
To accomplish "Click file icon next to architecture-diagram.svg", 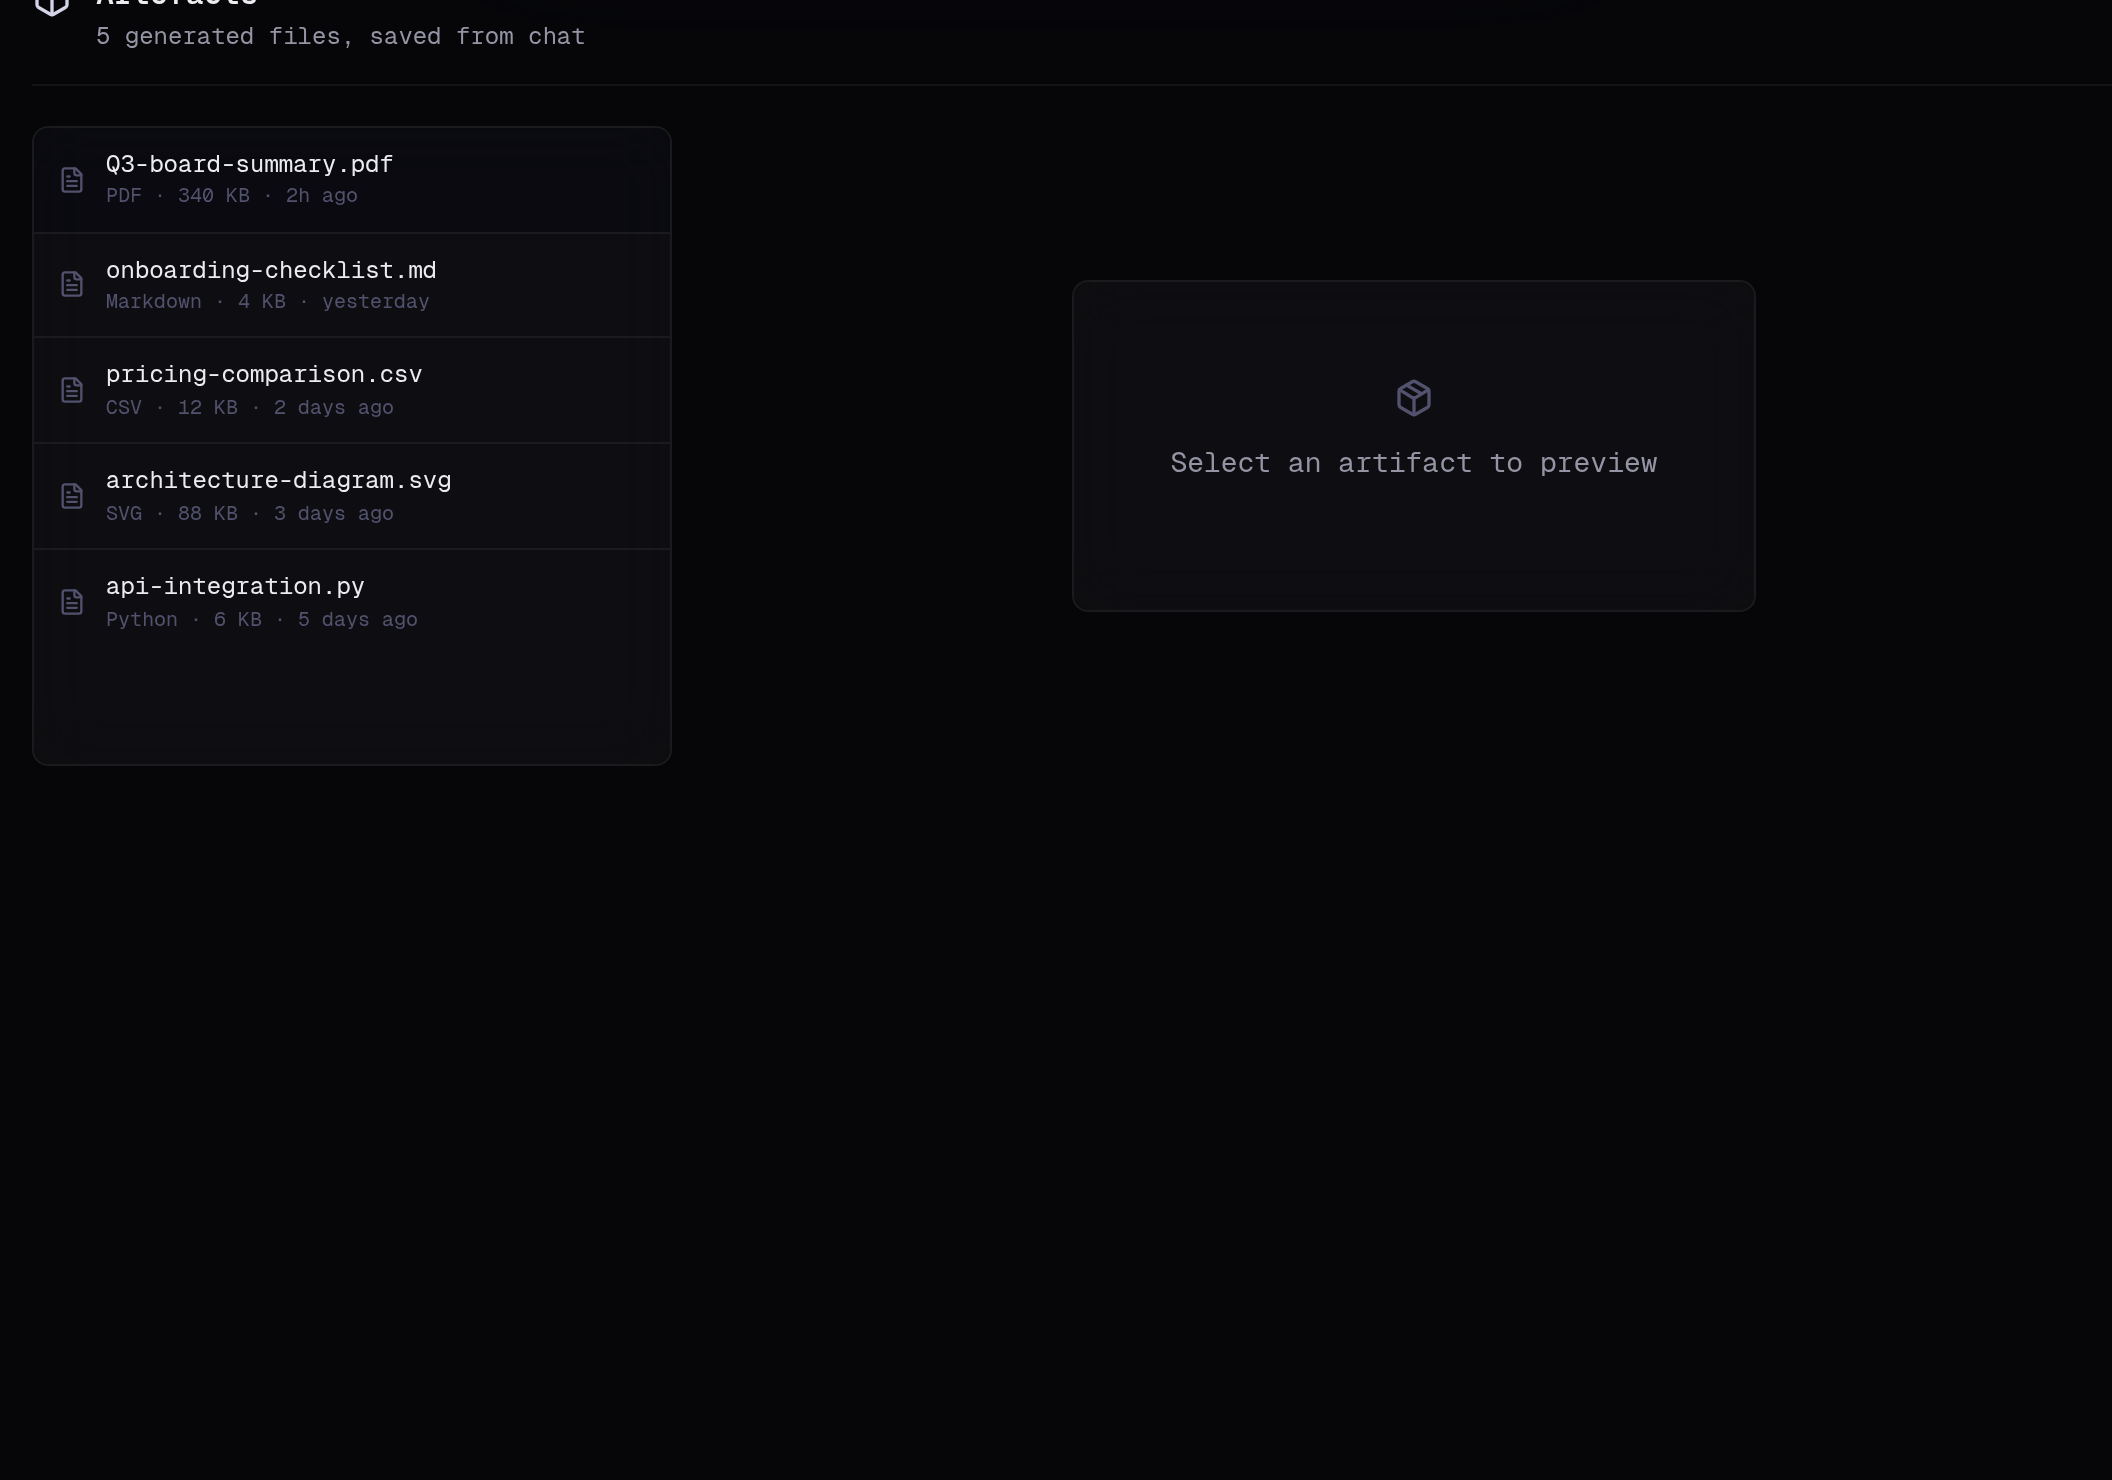I will click(x=72, y=496).
